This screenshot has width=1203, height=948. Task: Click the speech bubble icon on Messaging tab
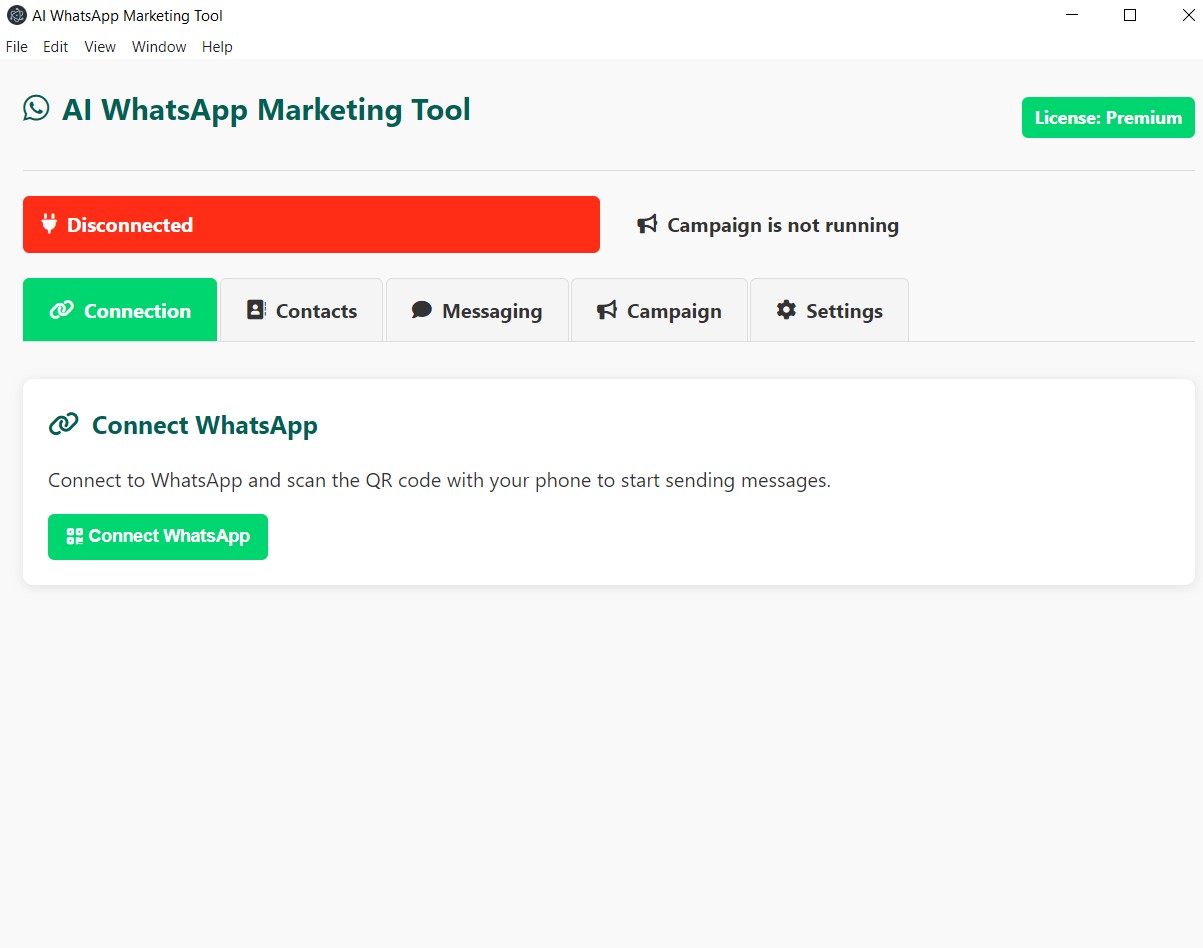coord(422,310)
